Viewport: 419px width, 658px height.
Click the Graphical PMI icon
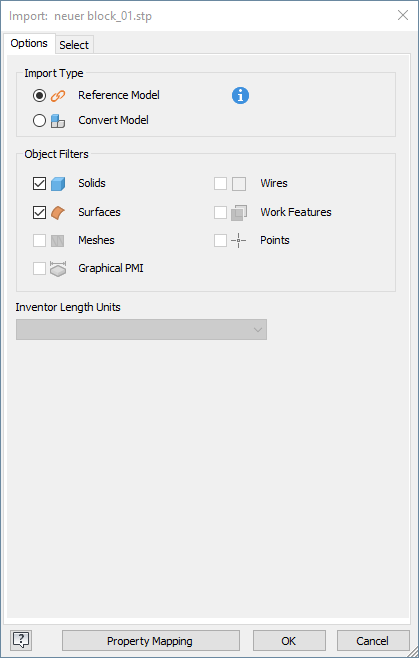58,269
